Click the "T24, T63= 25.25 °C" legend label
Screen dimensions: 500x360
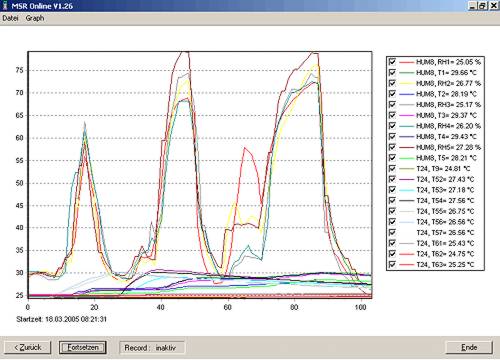(445, 264)
